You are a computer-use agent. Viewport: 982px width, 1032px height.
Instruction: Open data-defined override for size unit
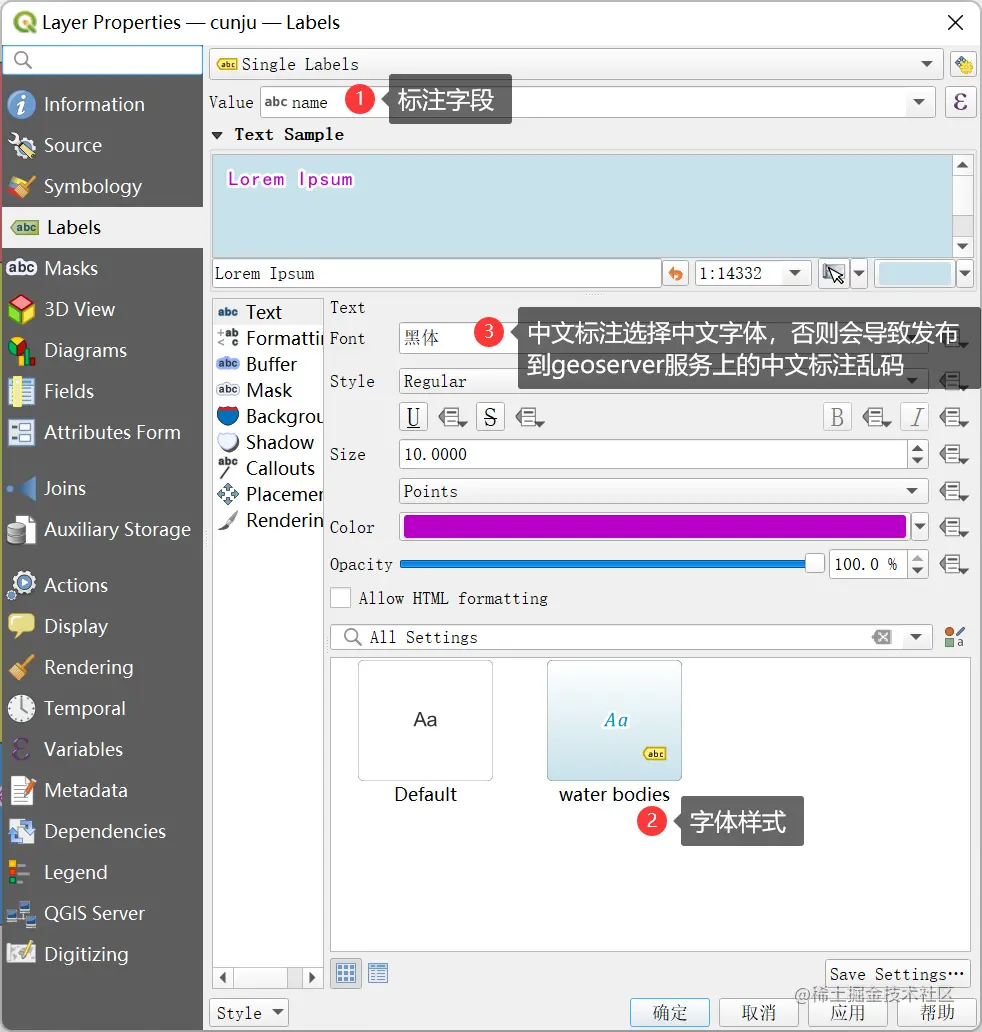pyautogui.click(x=954, y=491)
